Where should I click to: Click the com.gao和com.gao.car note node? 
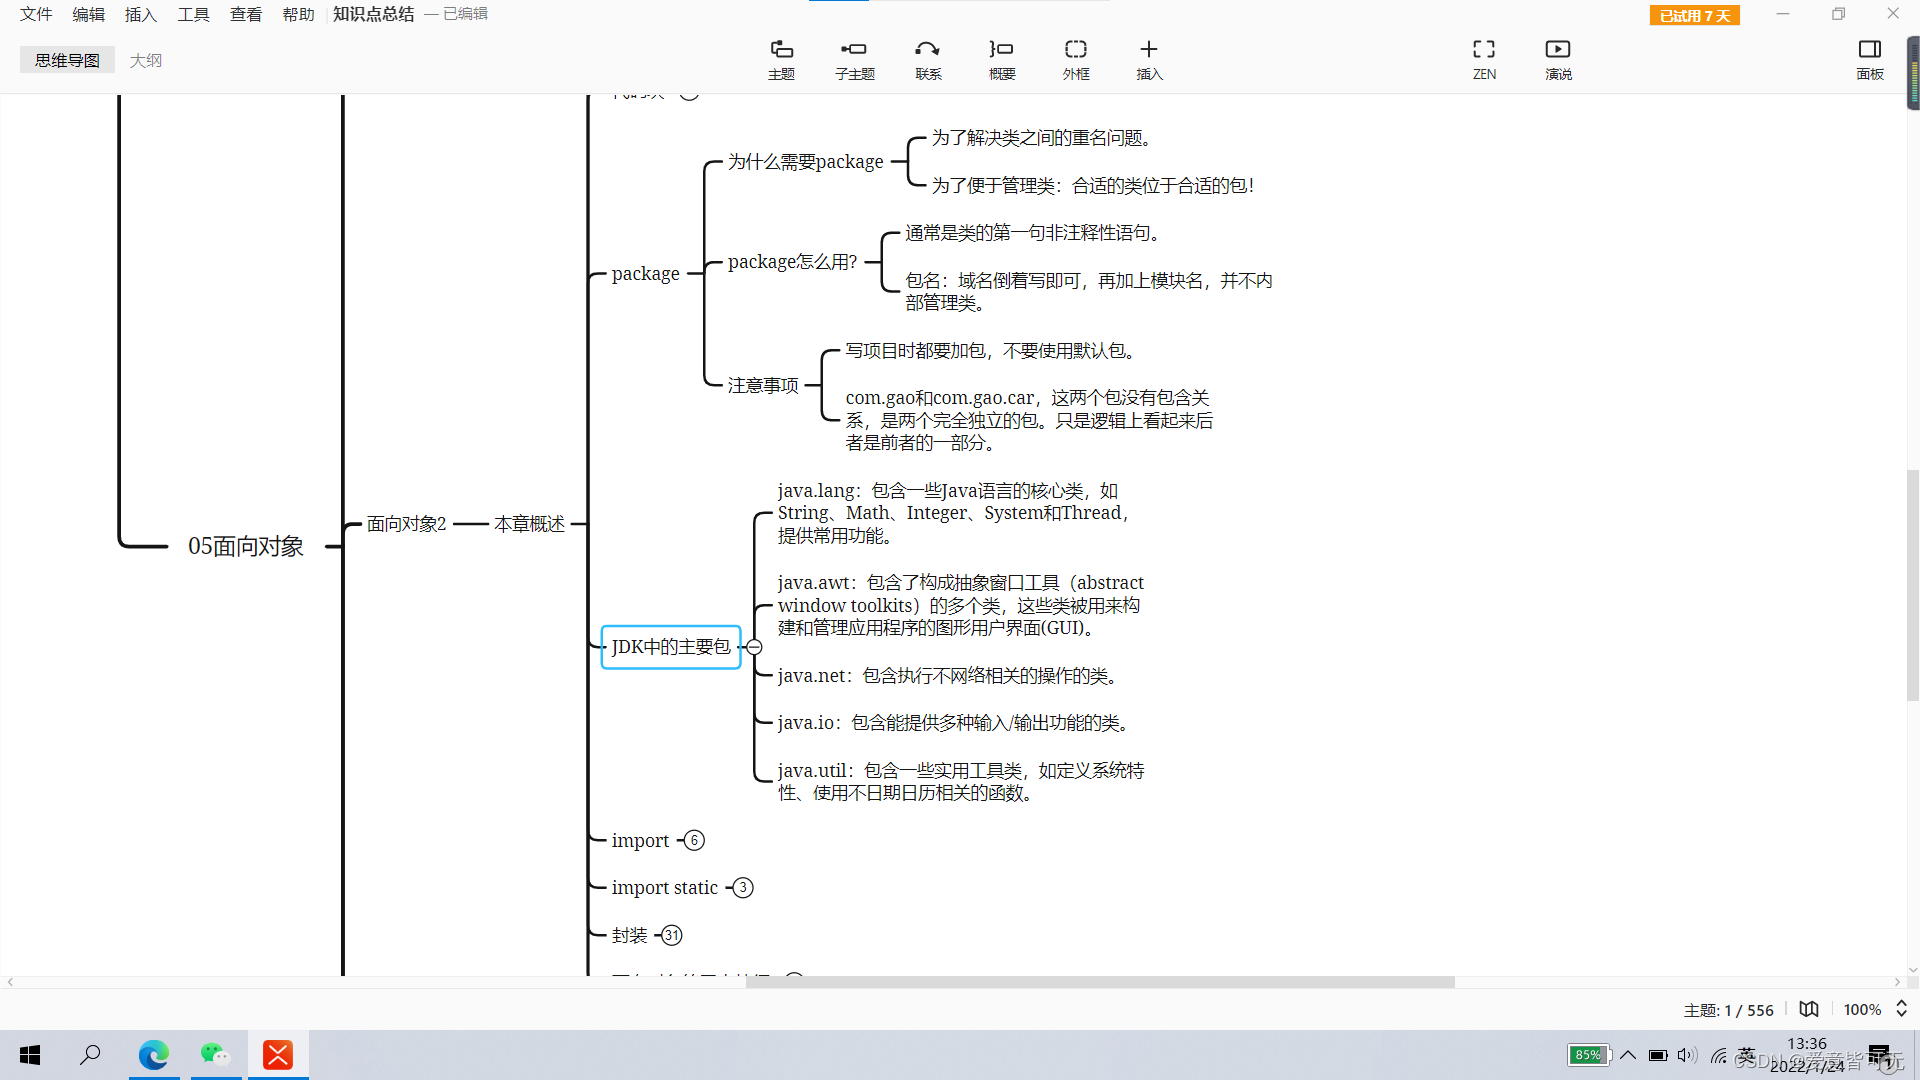click(x=1029, y=420)
